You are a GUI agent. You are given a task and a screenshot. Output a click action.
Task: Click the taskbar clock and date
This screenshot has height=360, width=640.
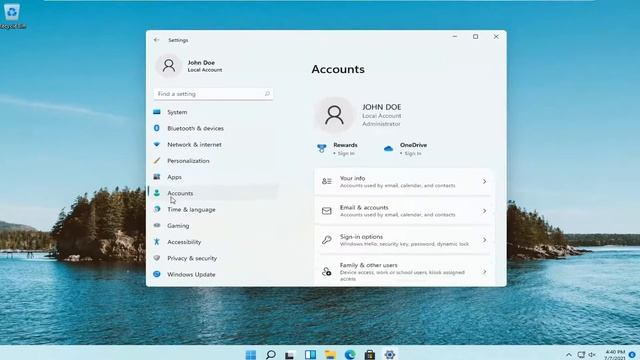[615, 354]
